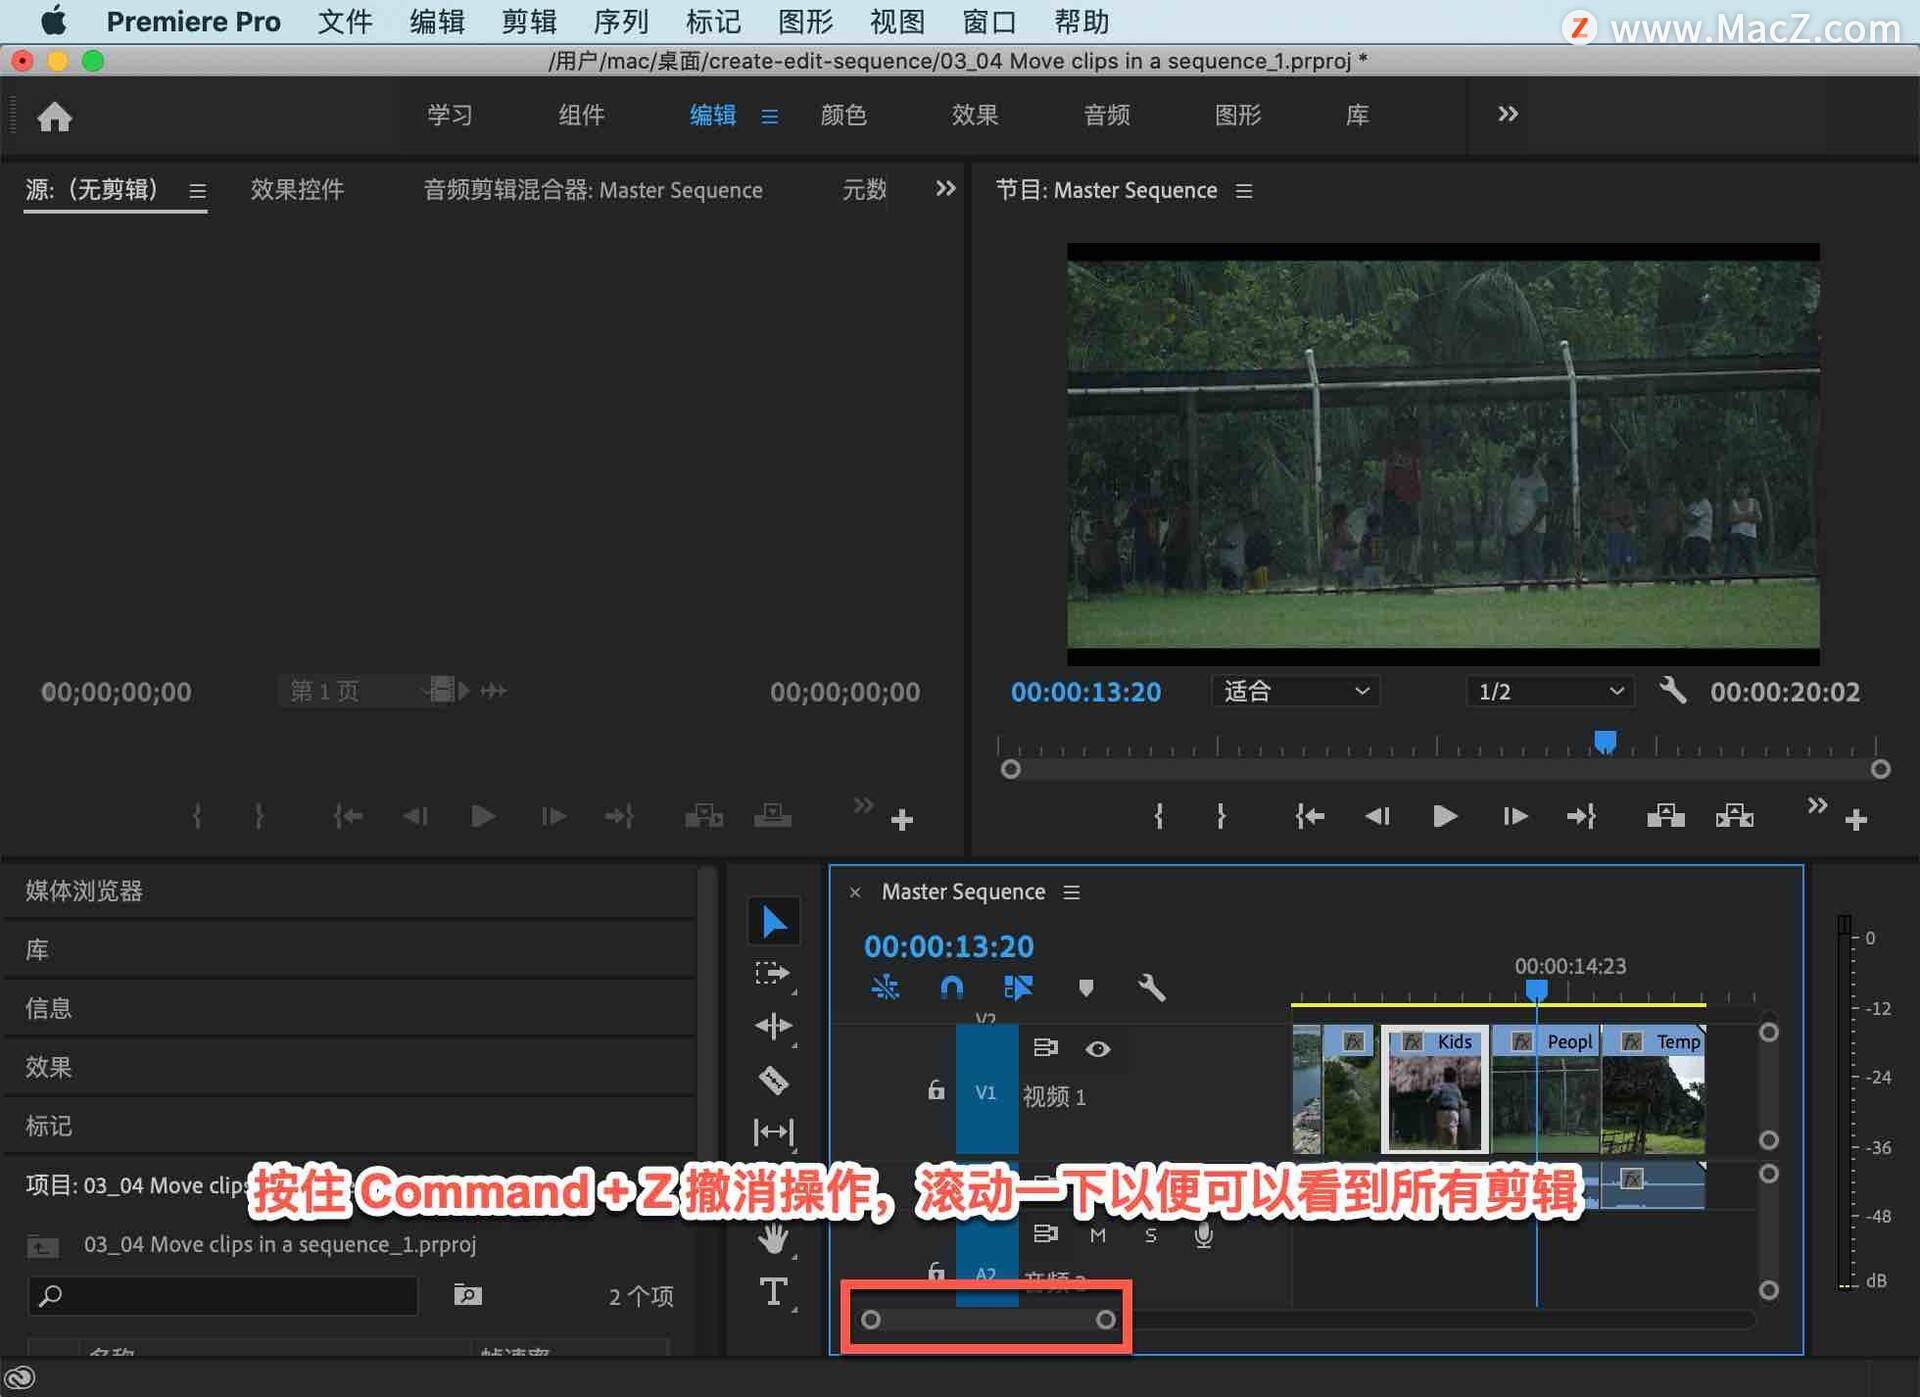Toggle insert sequences as nests

[x=885, y=988]
